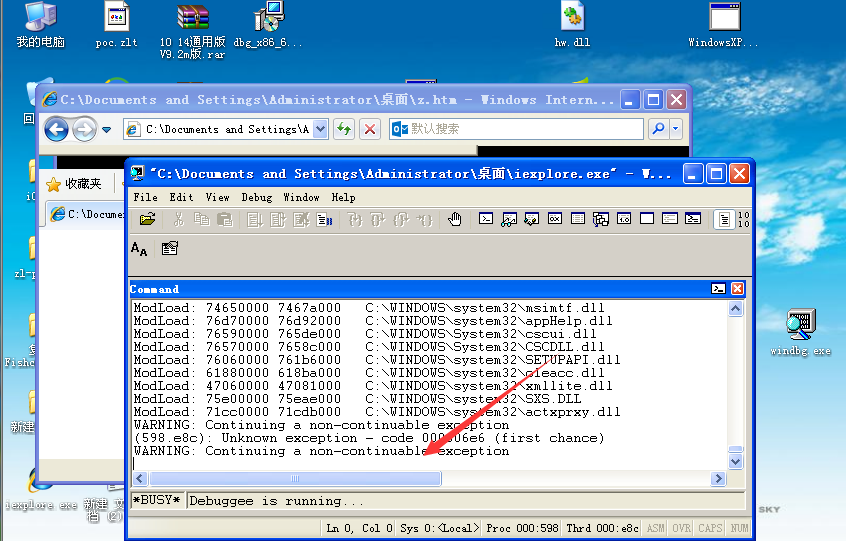Screen dimensions: 846x541
Task: Click the IE window Forward button
Action: [84, 129]
